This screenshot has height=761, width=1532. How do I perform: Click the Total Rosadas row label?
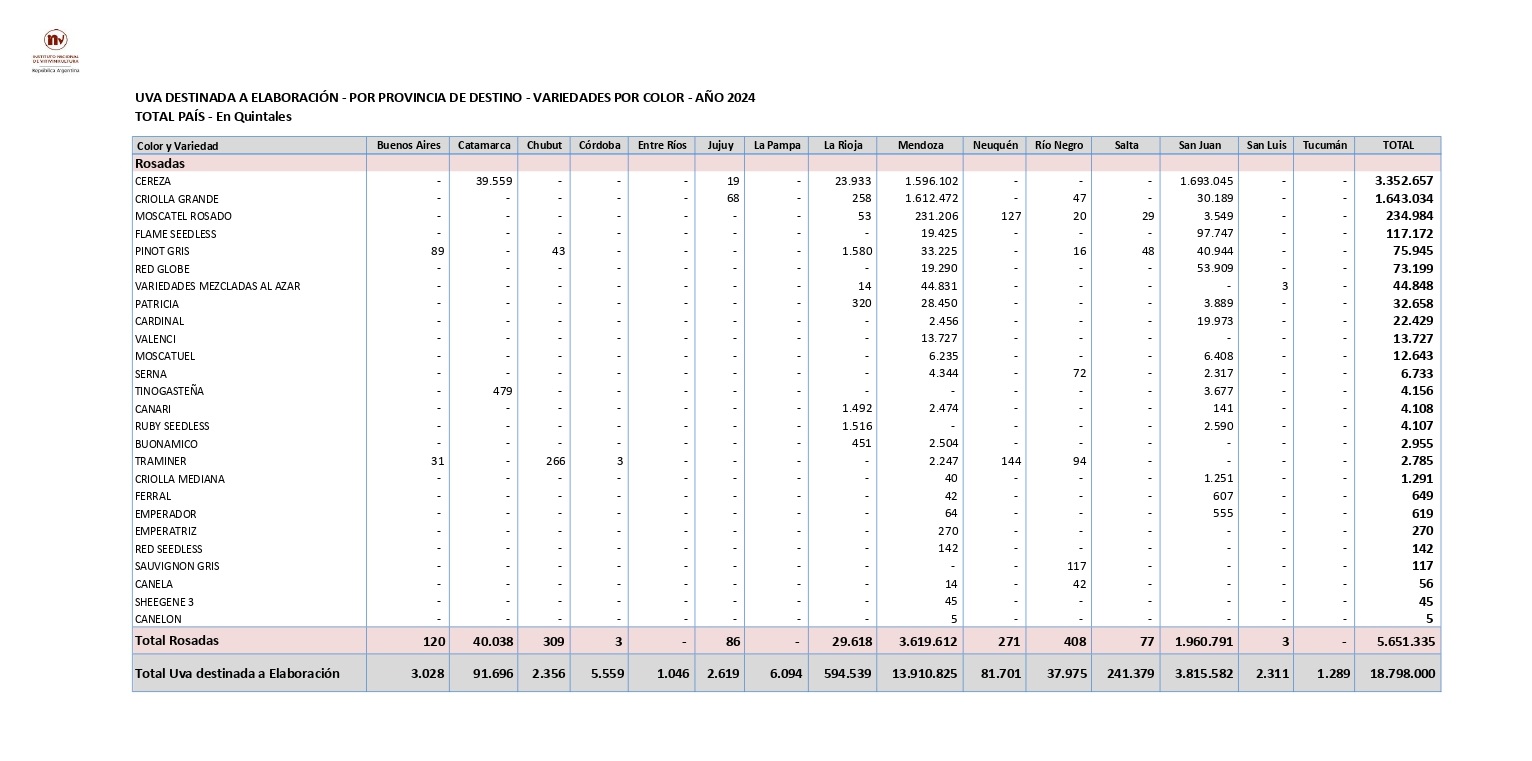click(177, 641)
